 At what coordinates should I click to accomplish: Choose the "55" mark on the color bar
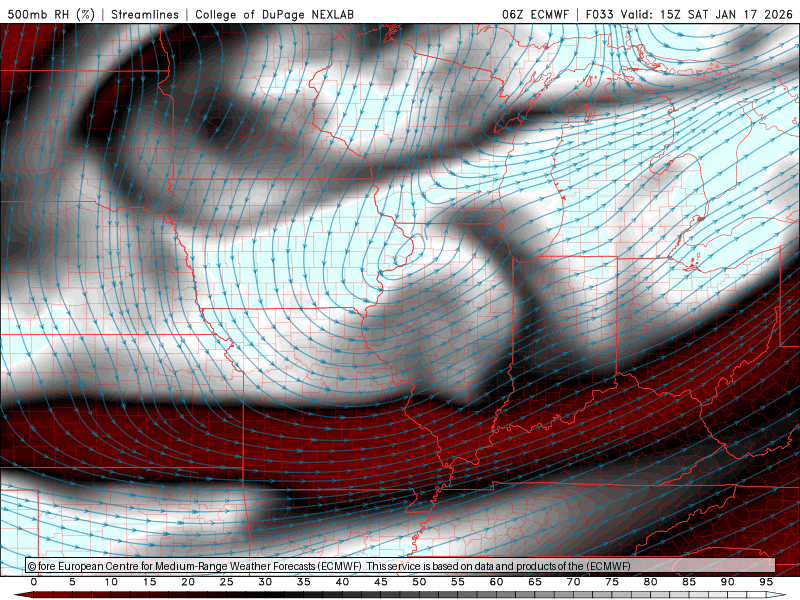point(458,582)
